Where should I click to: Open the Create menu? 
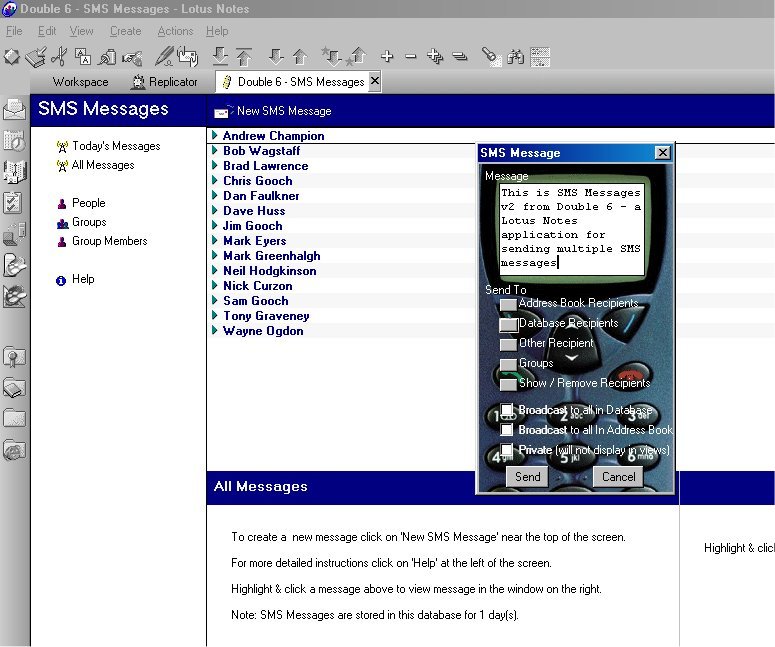pos(126,31)
